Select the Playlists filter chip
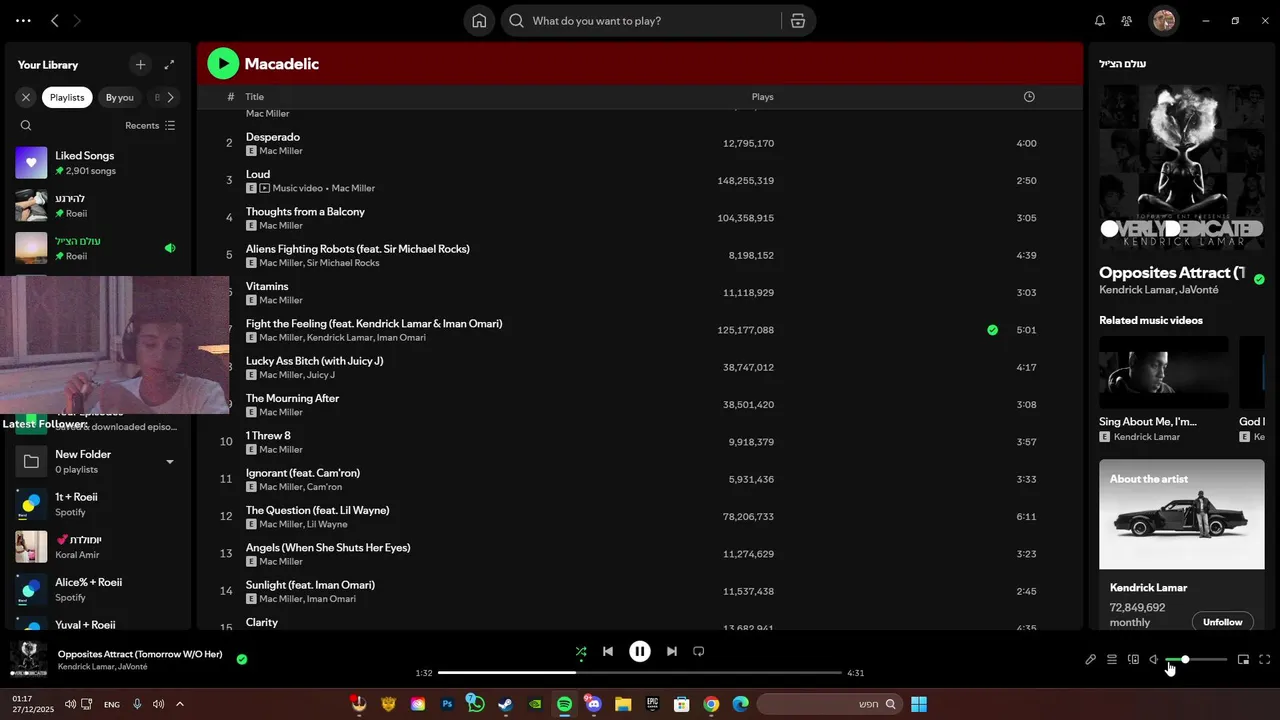Image resolution: width=1280 pixels, height=720 pixels. [67, 97]
